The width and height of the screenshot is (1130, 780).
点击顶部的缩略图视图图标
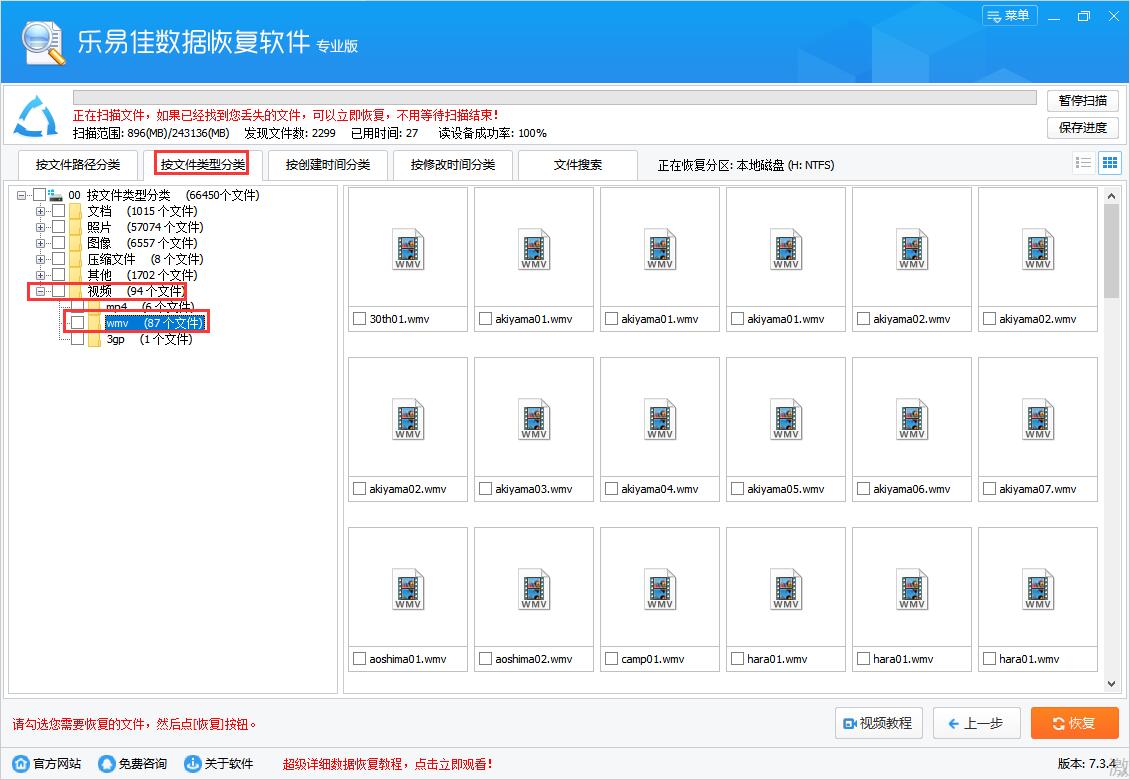pos(1109,163)
